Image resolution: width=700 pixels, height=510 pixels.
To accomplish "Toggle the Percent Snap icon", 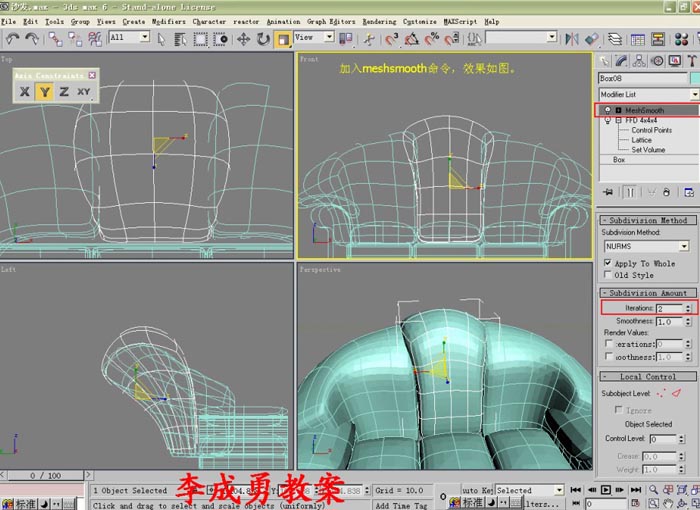I will tap(432, 39).
